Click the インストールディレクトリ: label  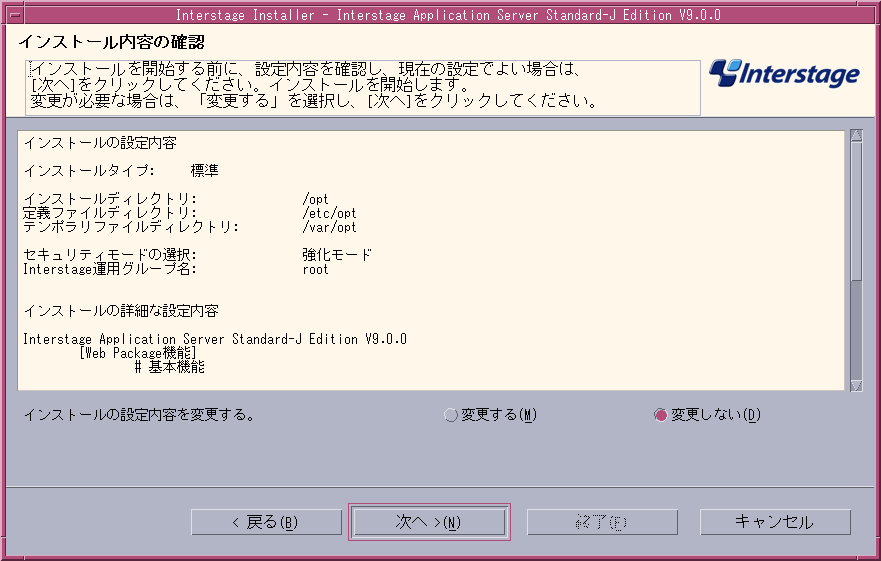click(110, 199)
